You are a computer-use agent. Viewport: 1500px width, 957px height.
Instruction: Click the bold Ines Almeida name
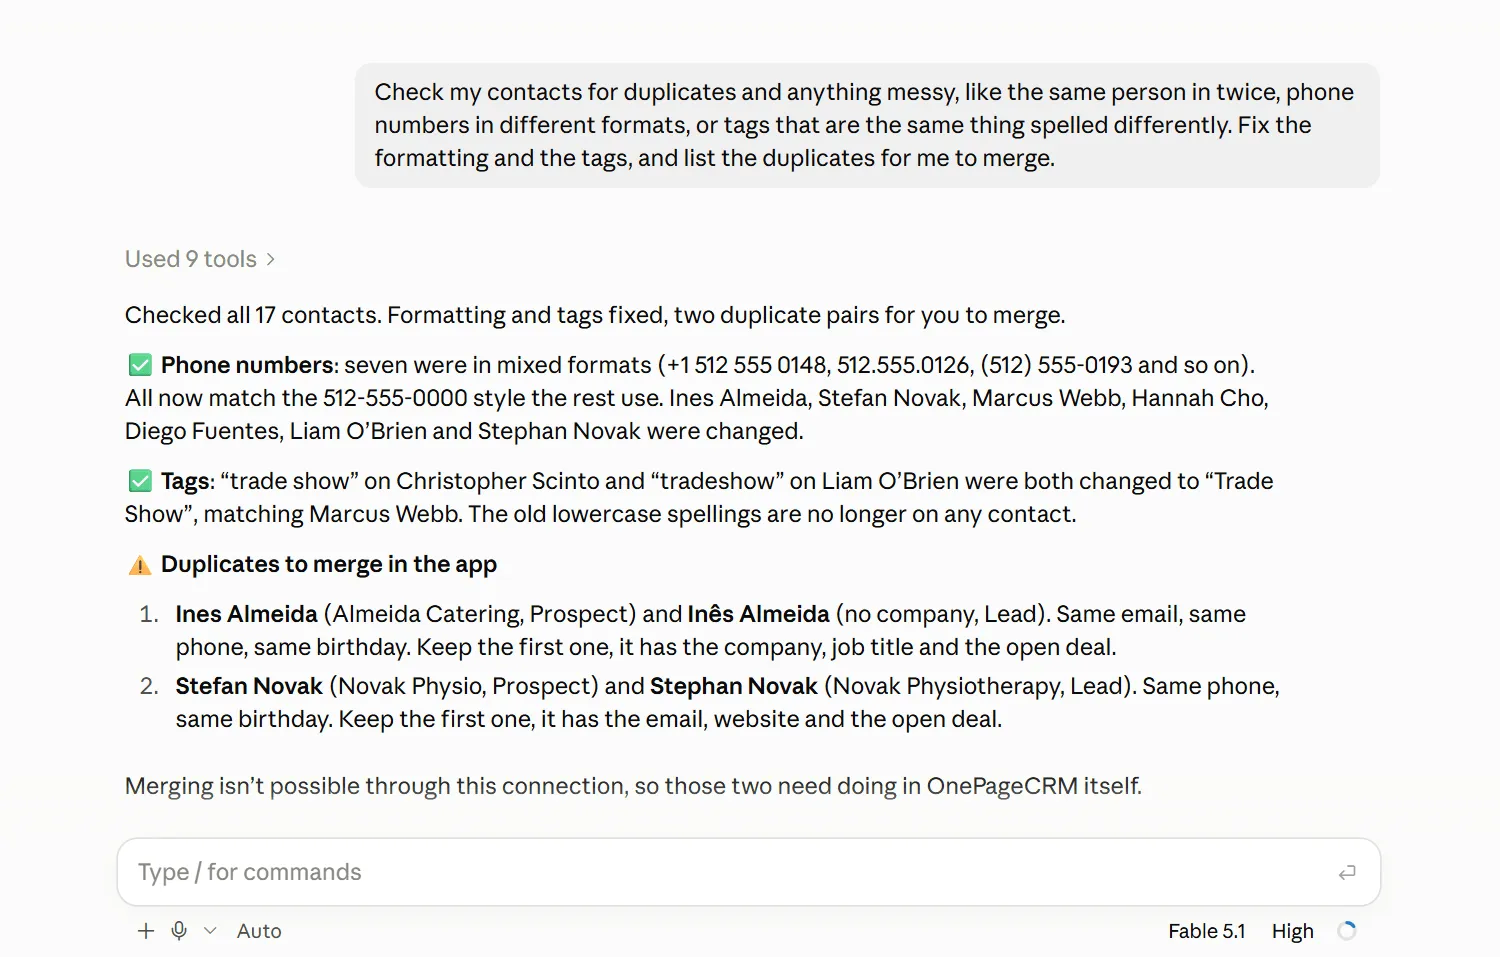pyautogui.click(x=246, y=614)
